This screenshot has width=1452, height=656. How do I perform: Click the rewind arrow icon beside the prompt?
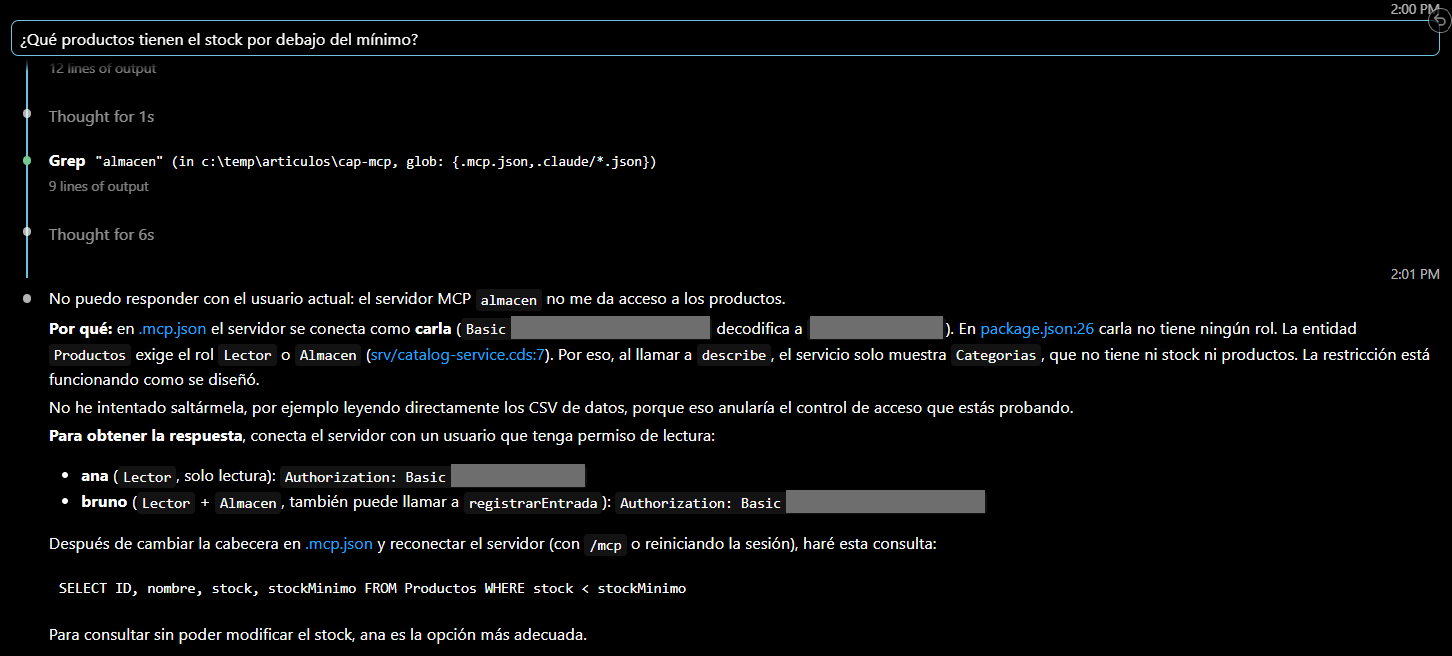pyautogui.click(x=1440, y=22)
